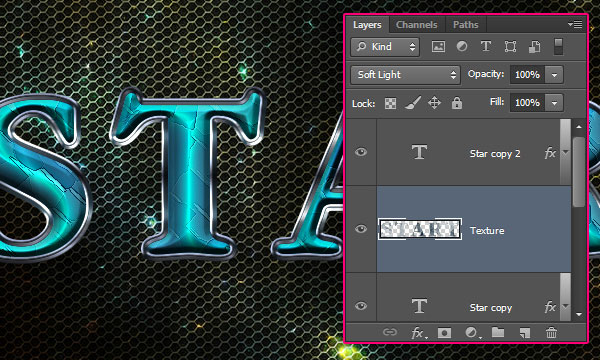Click the Fill label
The image size is (600, 360).
tap(497, 102)
